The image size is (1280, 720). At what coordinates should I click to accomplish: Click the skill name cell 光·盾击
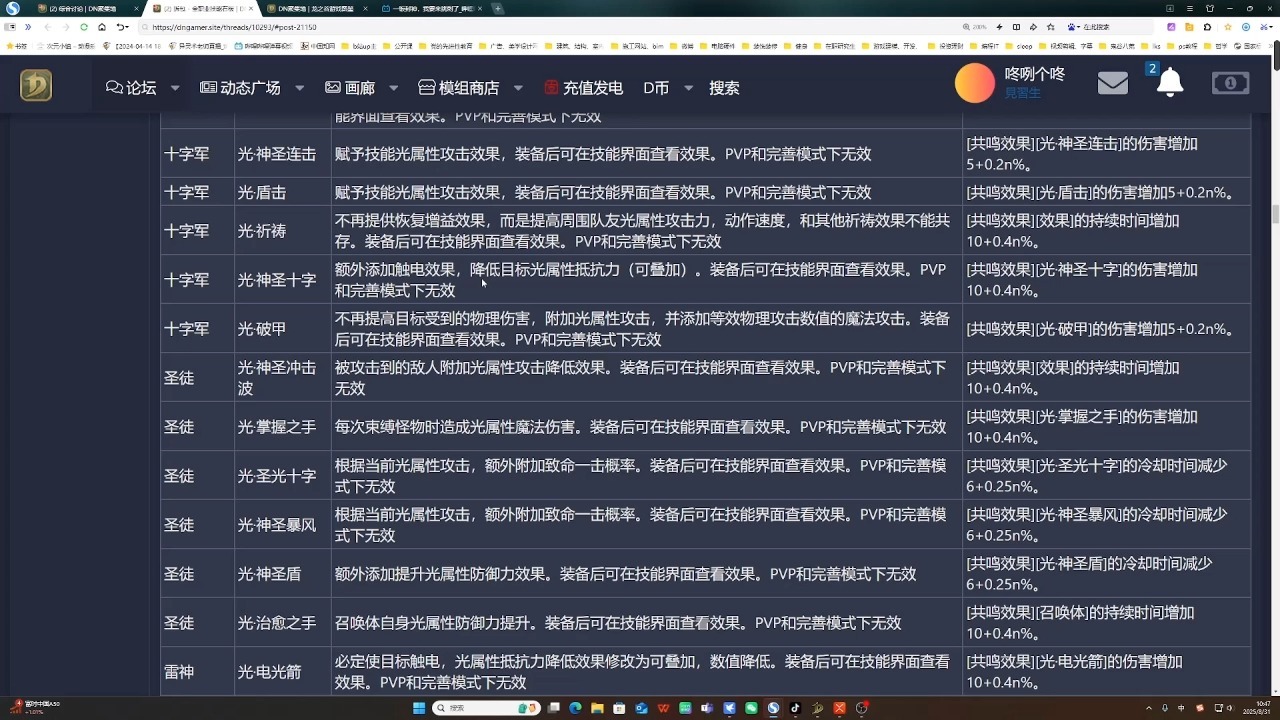(x=283, y=192)
